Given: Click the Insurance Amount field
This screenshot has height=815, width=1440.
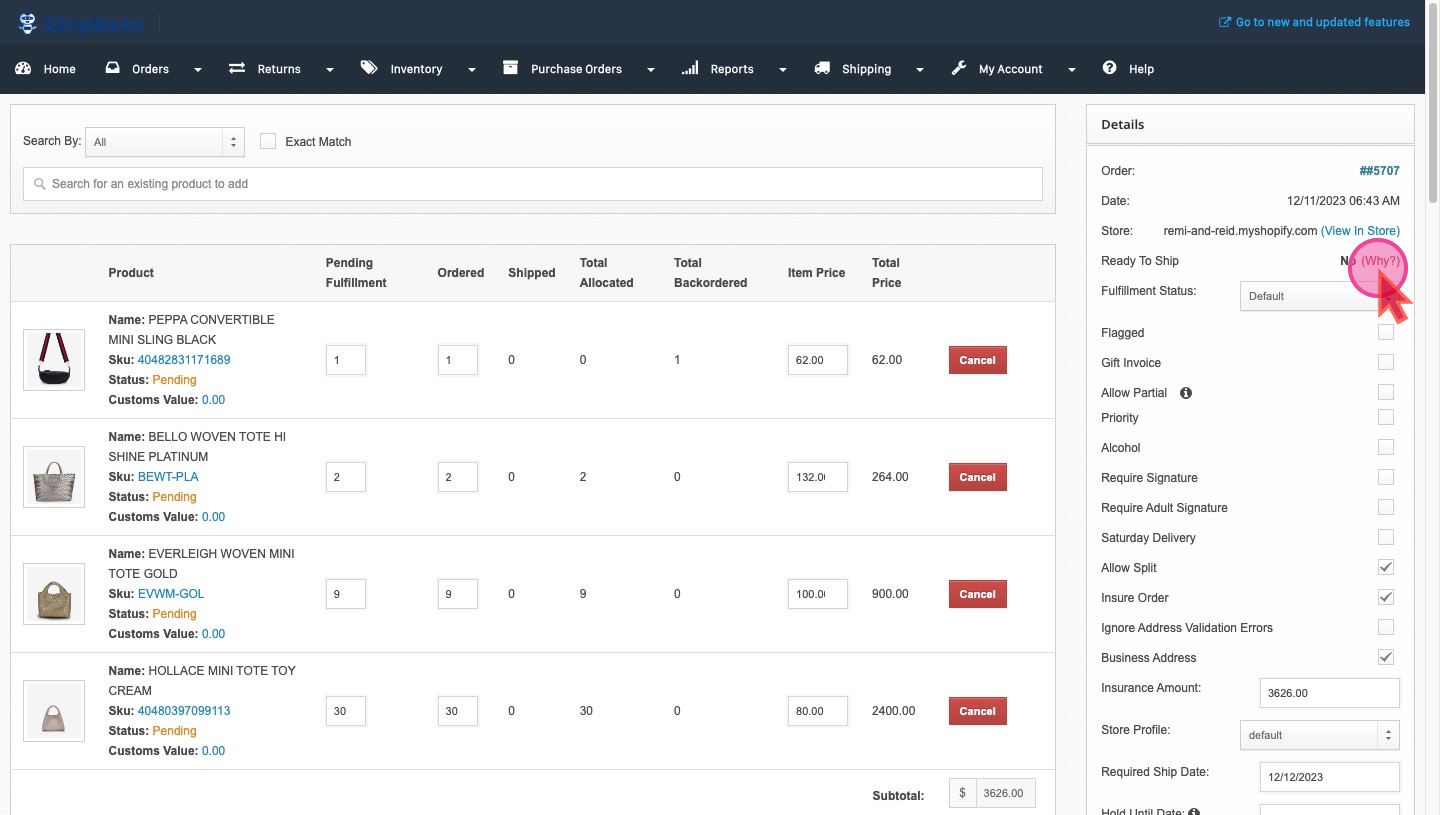Looking at the screenshot, I should pos(1329,692).
